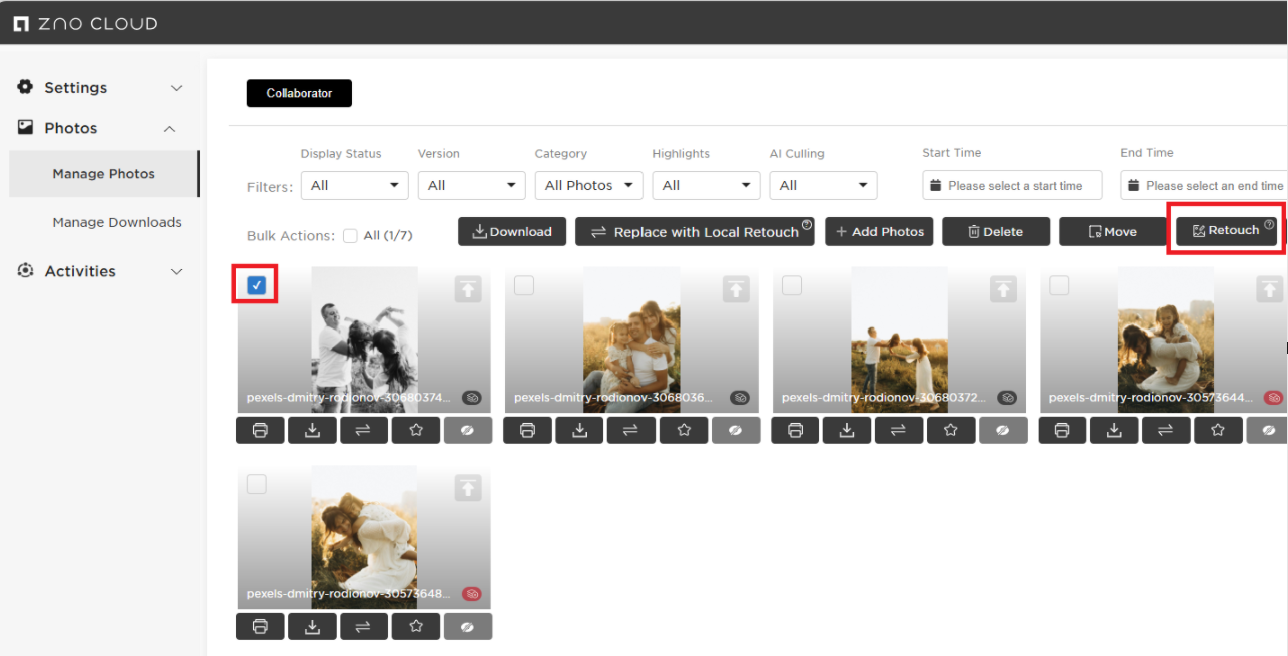Uncheck the first photo's selected checkbox

pyautogui.click(x=256, y=286)
